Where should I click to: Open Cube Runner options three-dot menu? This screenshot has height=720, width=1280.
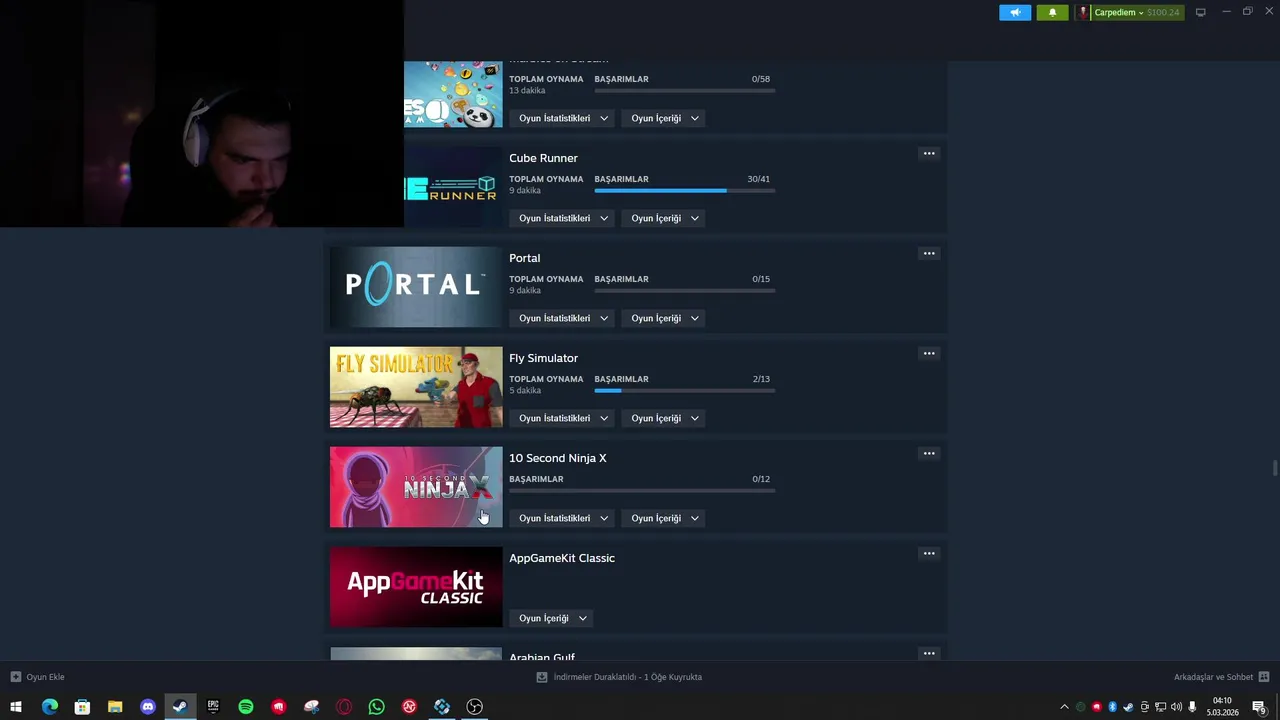(929, 154)
